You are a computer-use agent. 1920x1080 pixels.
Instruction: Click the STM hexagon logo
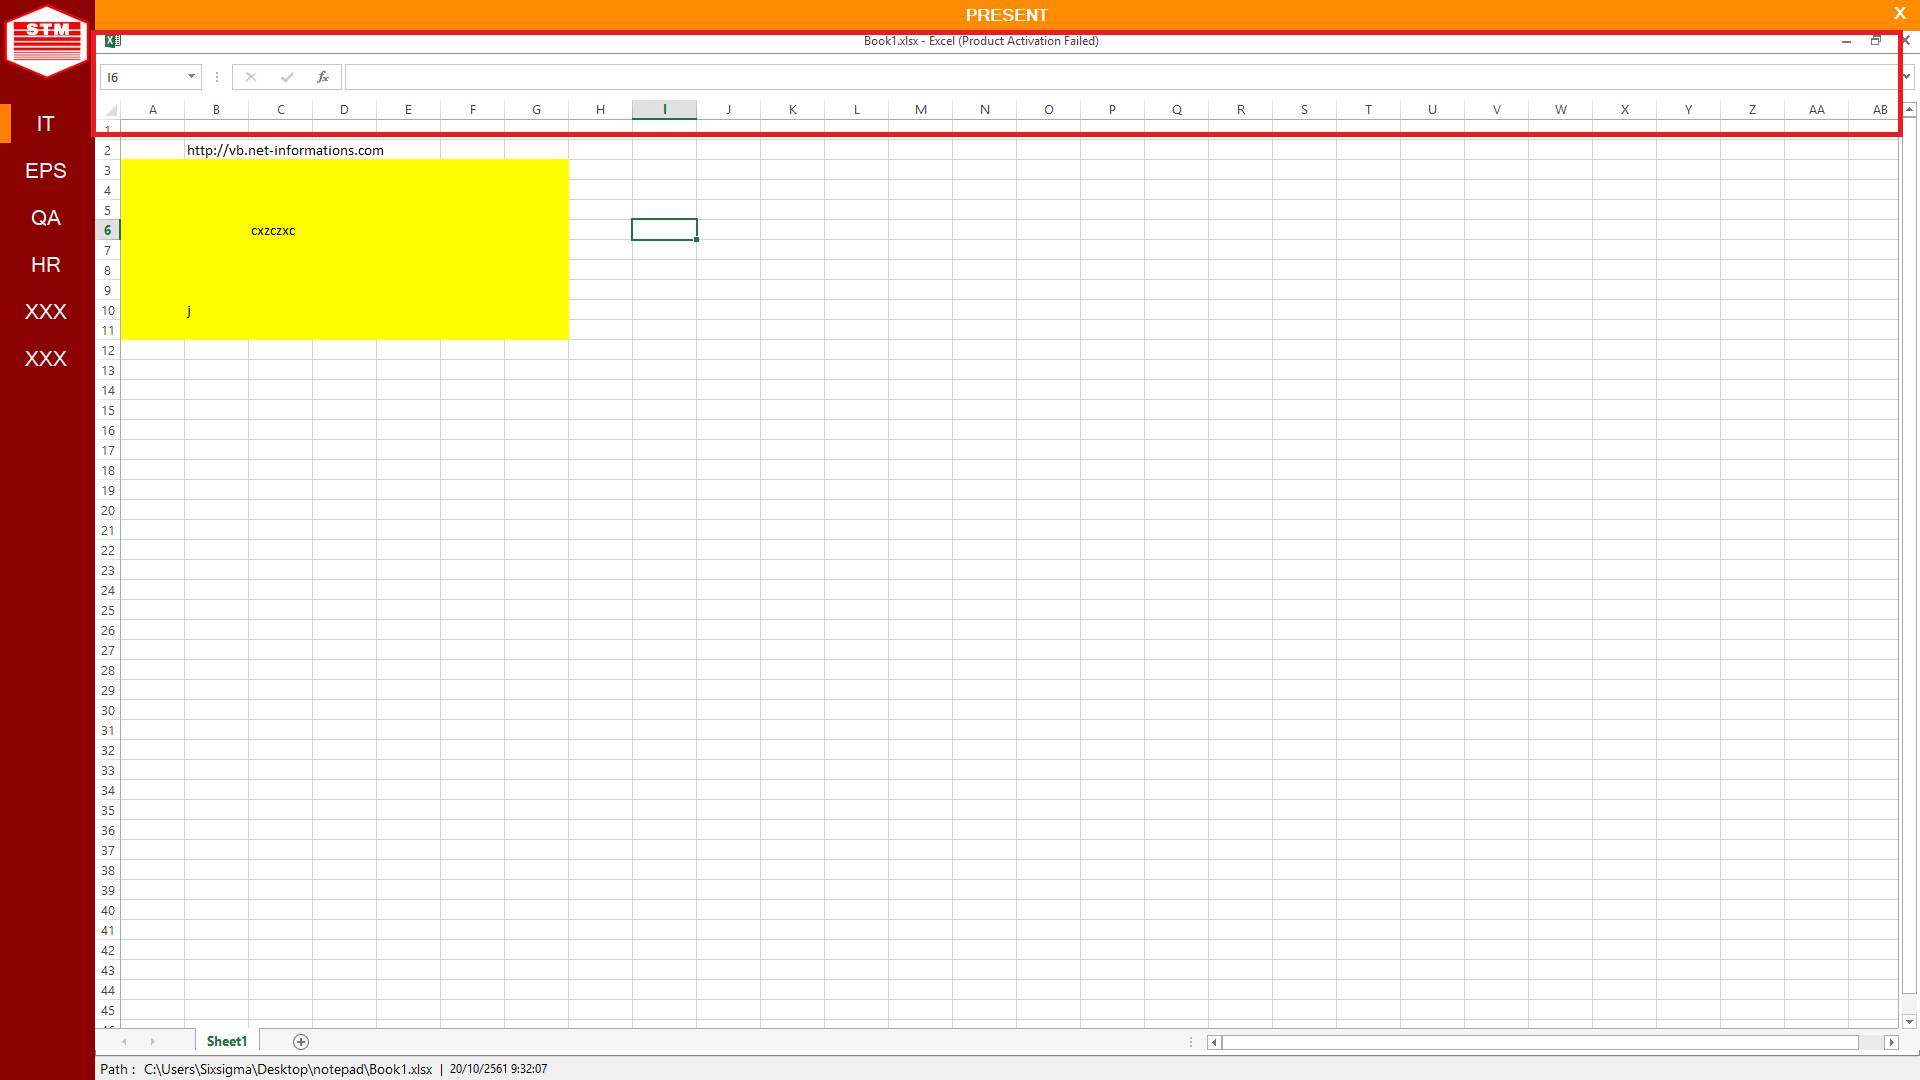click(x=46, y=40)
